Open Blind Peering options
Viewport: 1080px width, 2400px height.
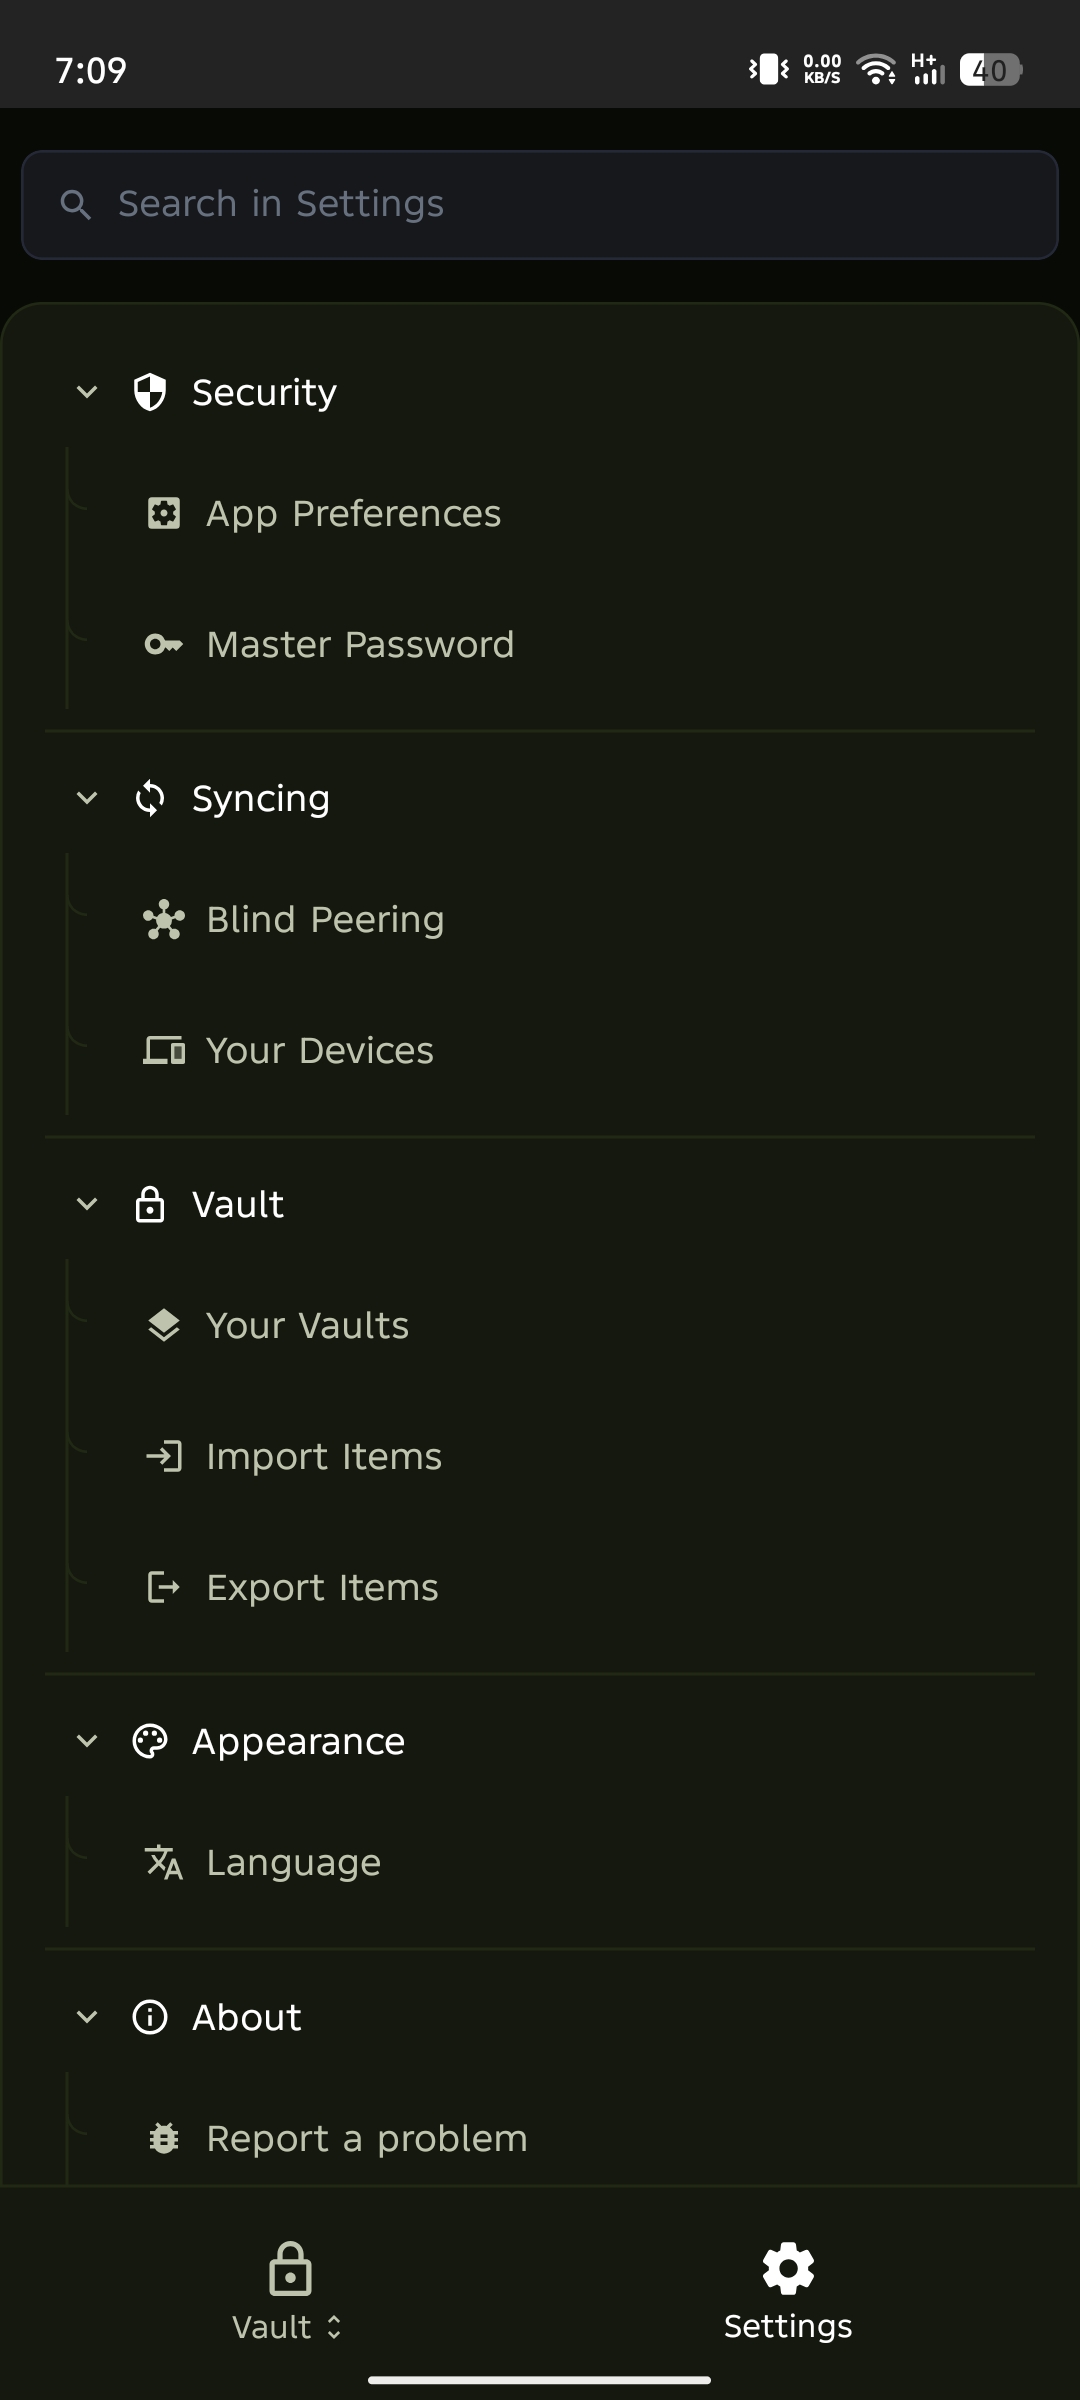click(325, 918)
